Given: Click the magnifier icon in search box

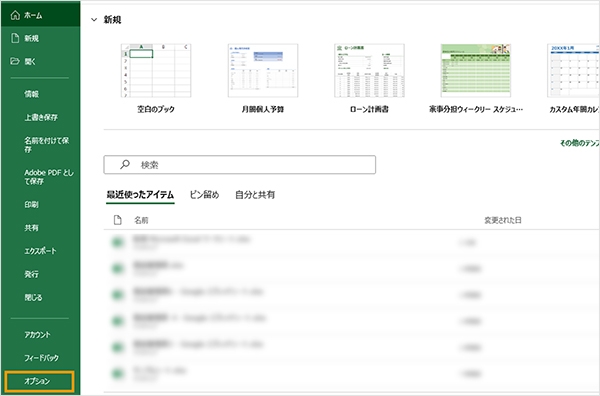Looking at the screenshot, I should click(x=125, y=165).
